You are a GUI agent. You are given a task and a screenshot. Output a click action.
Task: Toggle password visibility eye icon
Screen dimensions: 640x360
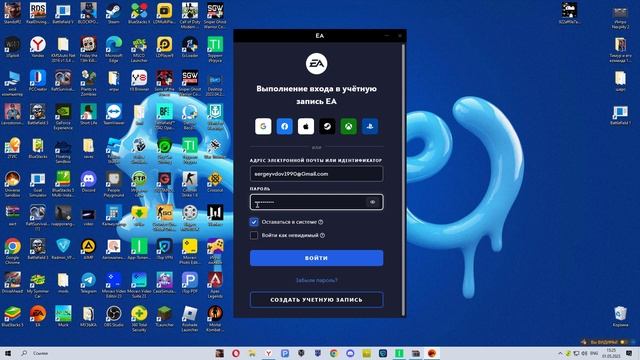(x=372, y=202)
